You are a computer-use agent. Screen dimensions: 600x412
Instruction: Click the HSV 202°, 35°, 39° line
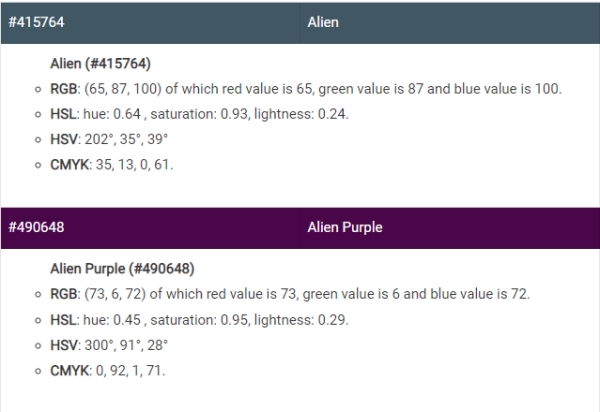click(109, 139)
